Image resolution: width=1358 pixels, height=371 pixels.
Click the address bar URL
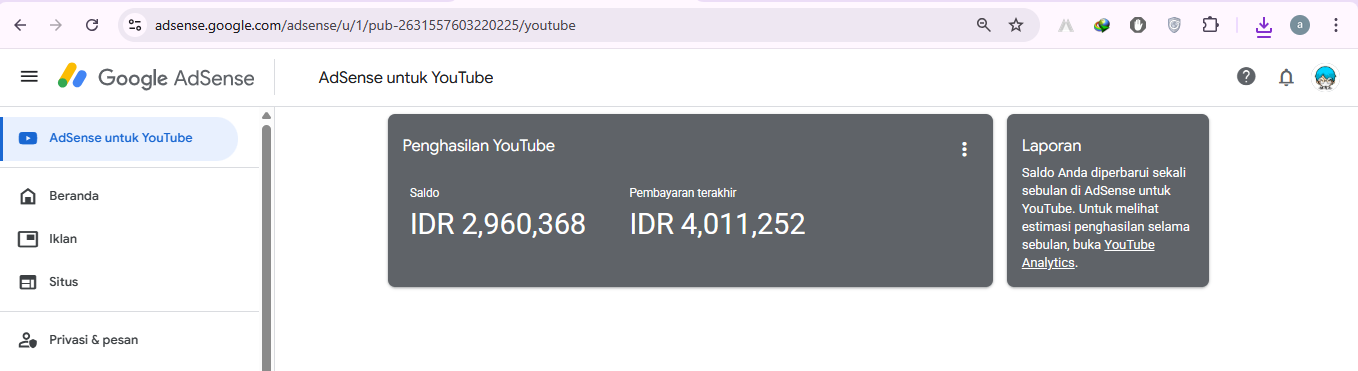[365, 25]
